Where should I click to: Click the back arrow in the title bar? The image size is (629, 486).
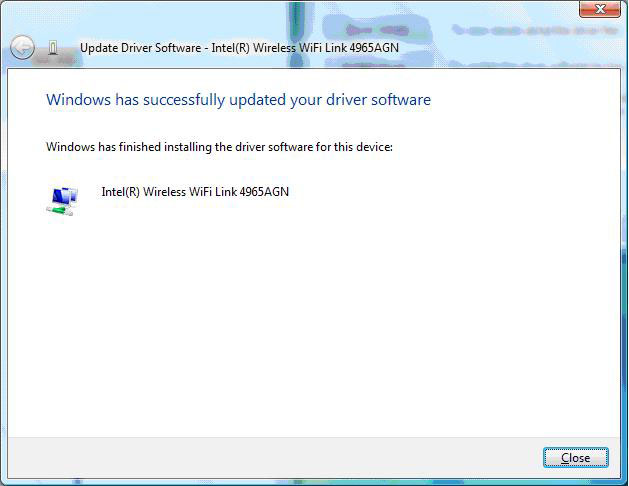pyautogui.click(x=22, y=48)
